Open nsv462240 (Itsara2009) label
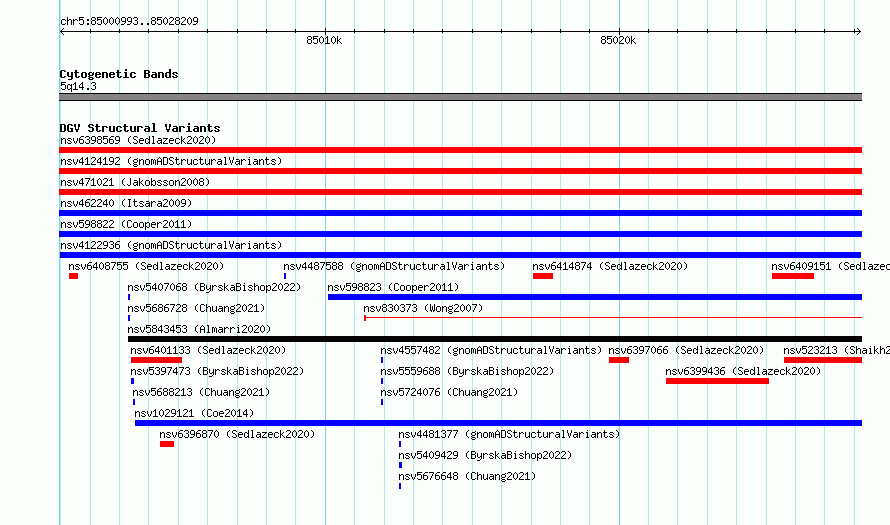Viewport: 890px width, 525px height. (126, 203)
